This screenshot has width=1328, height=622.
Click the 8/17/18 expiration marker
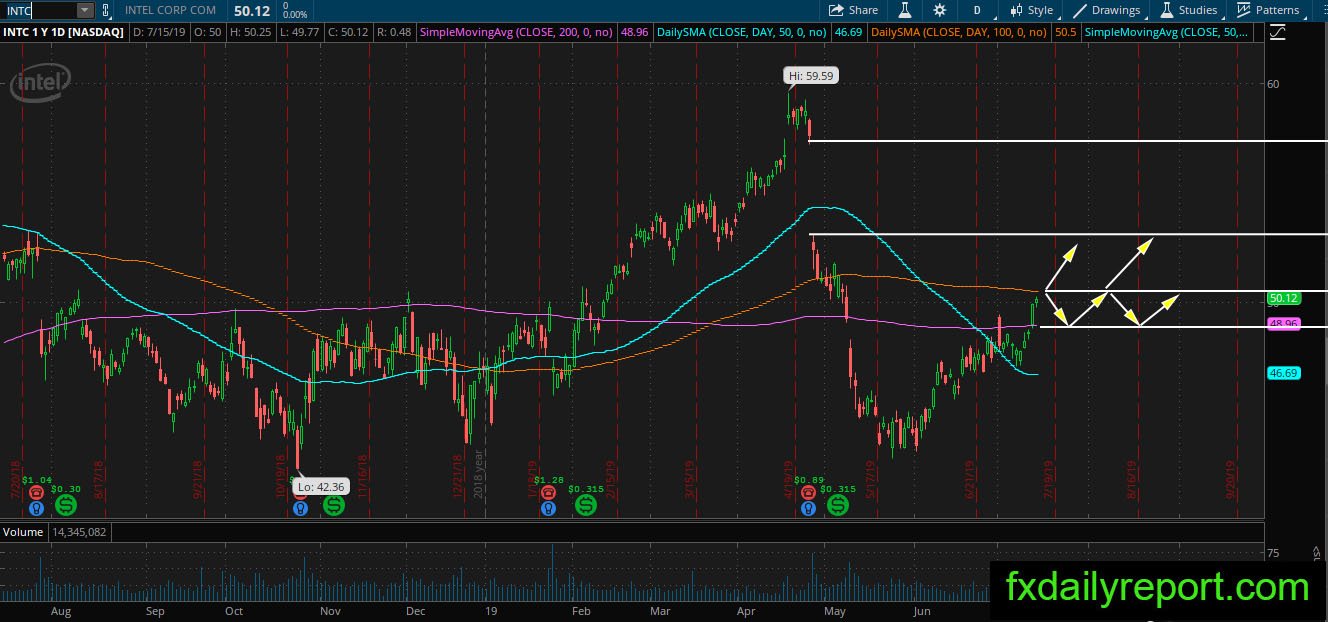(99, 478)
